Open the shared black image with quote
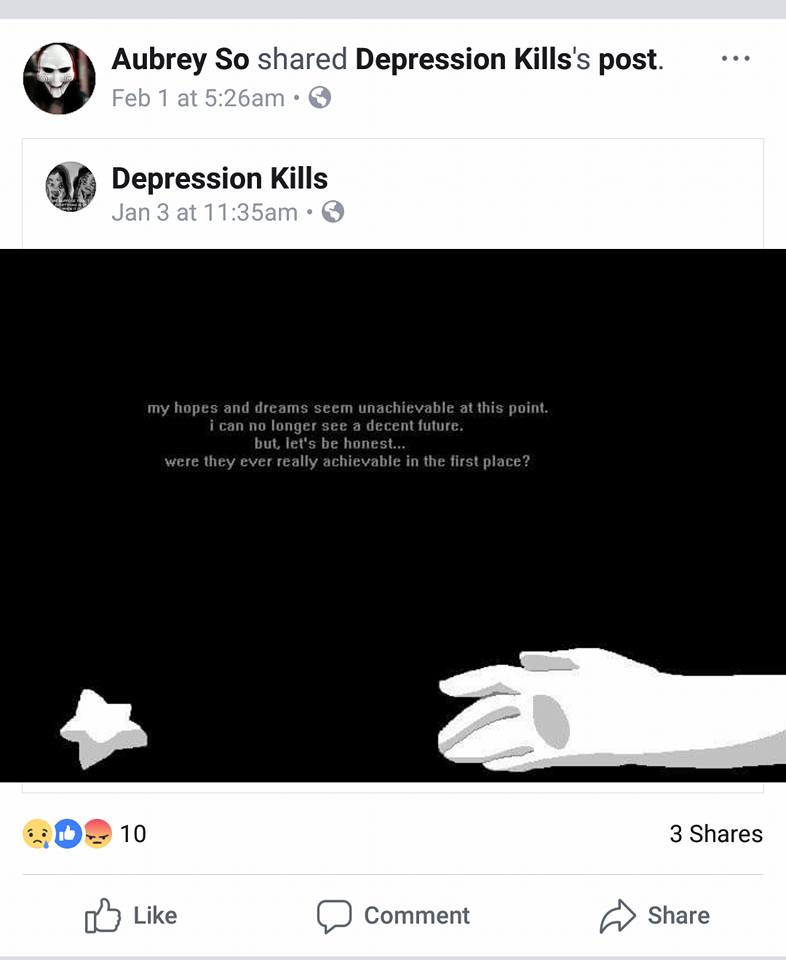Screen dimensions: 786x960 click(393, 515)
